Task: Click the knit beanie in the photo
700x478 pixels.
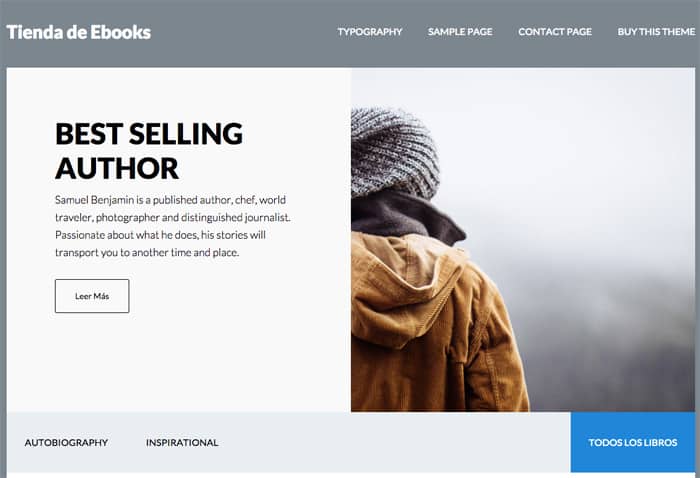Action: click(393, 152)
